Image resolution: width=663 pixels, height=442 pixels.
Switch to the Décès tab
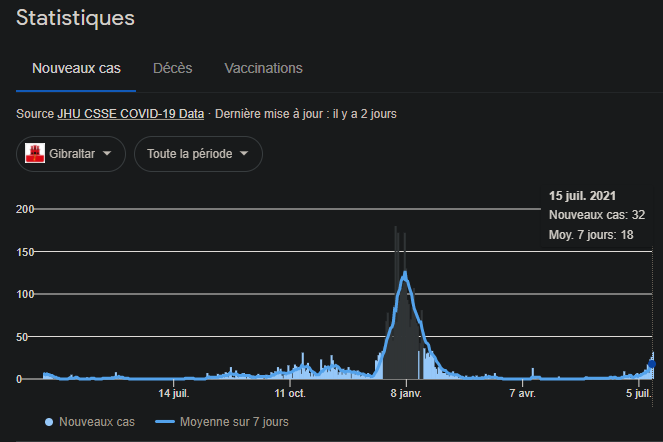point(173,69)
